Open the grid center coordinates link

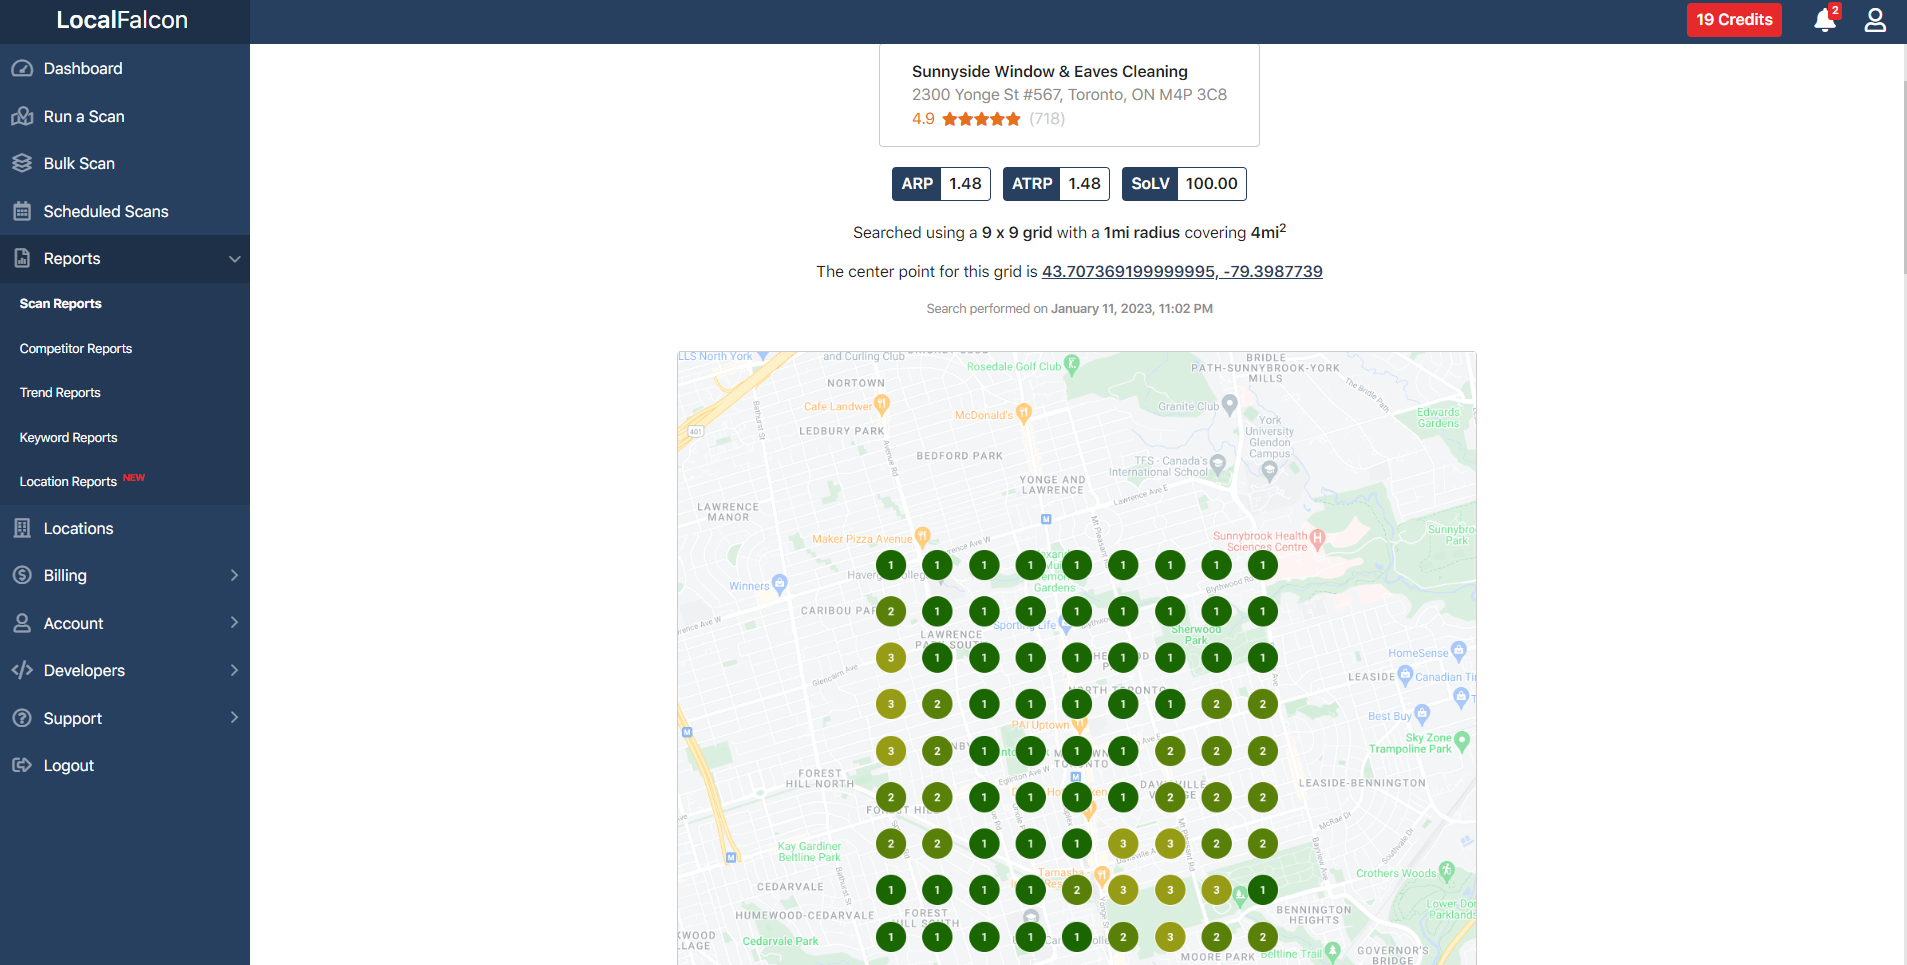tap(1182, 271)
